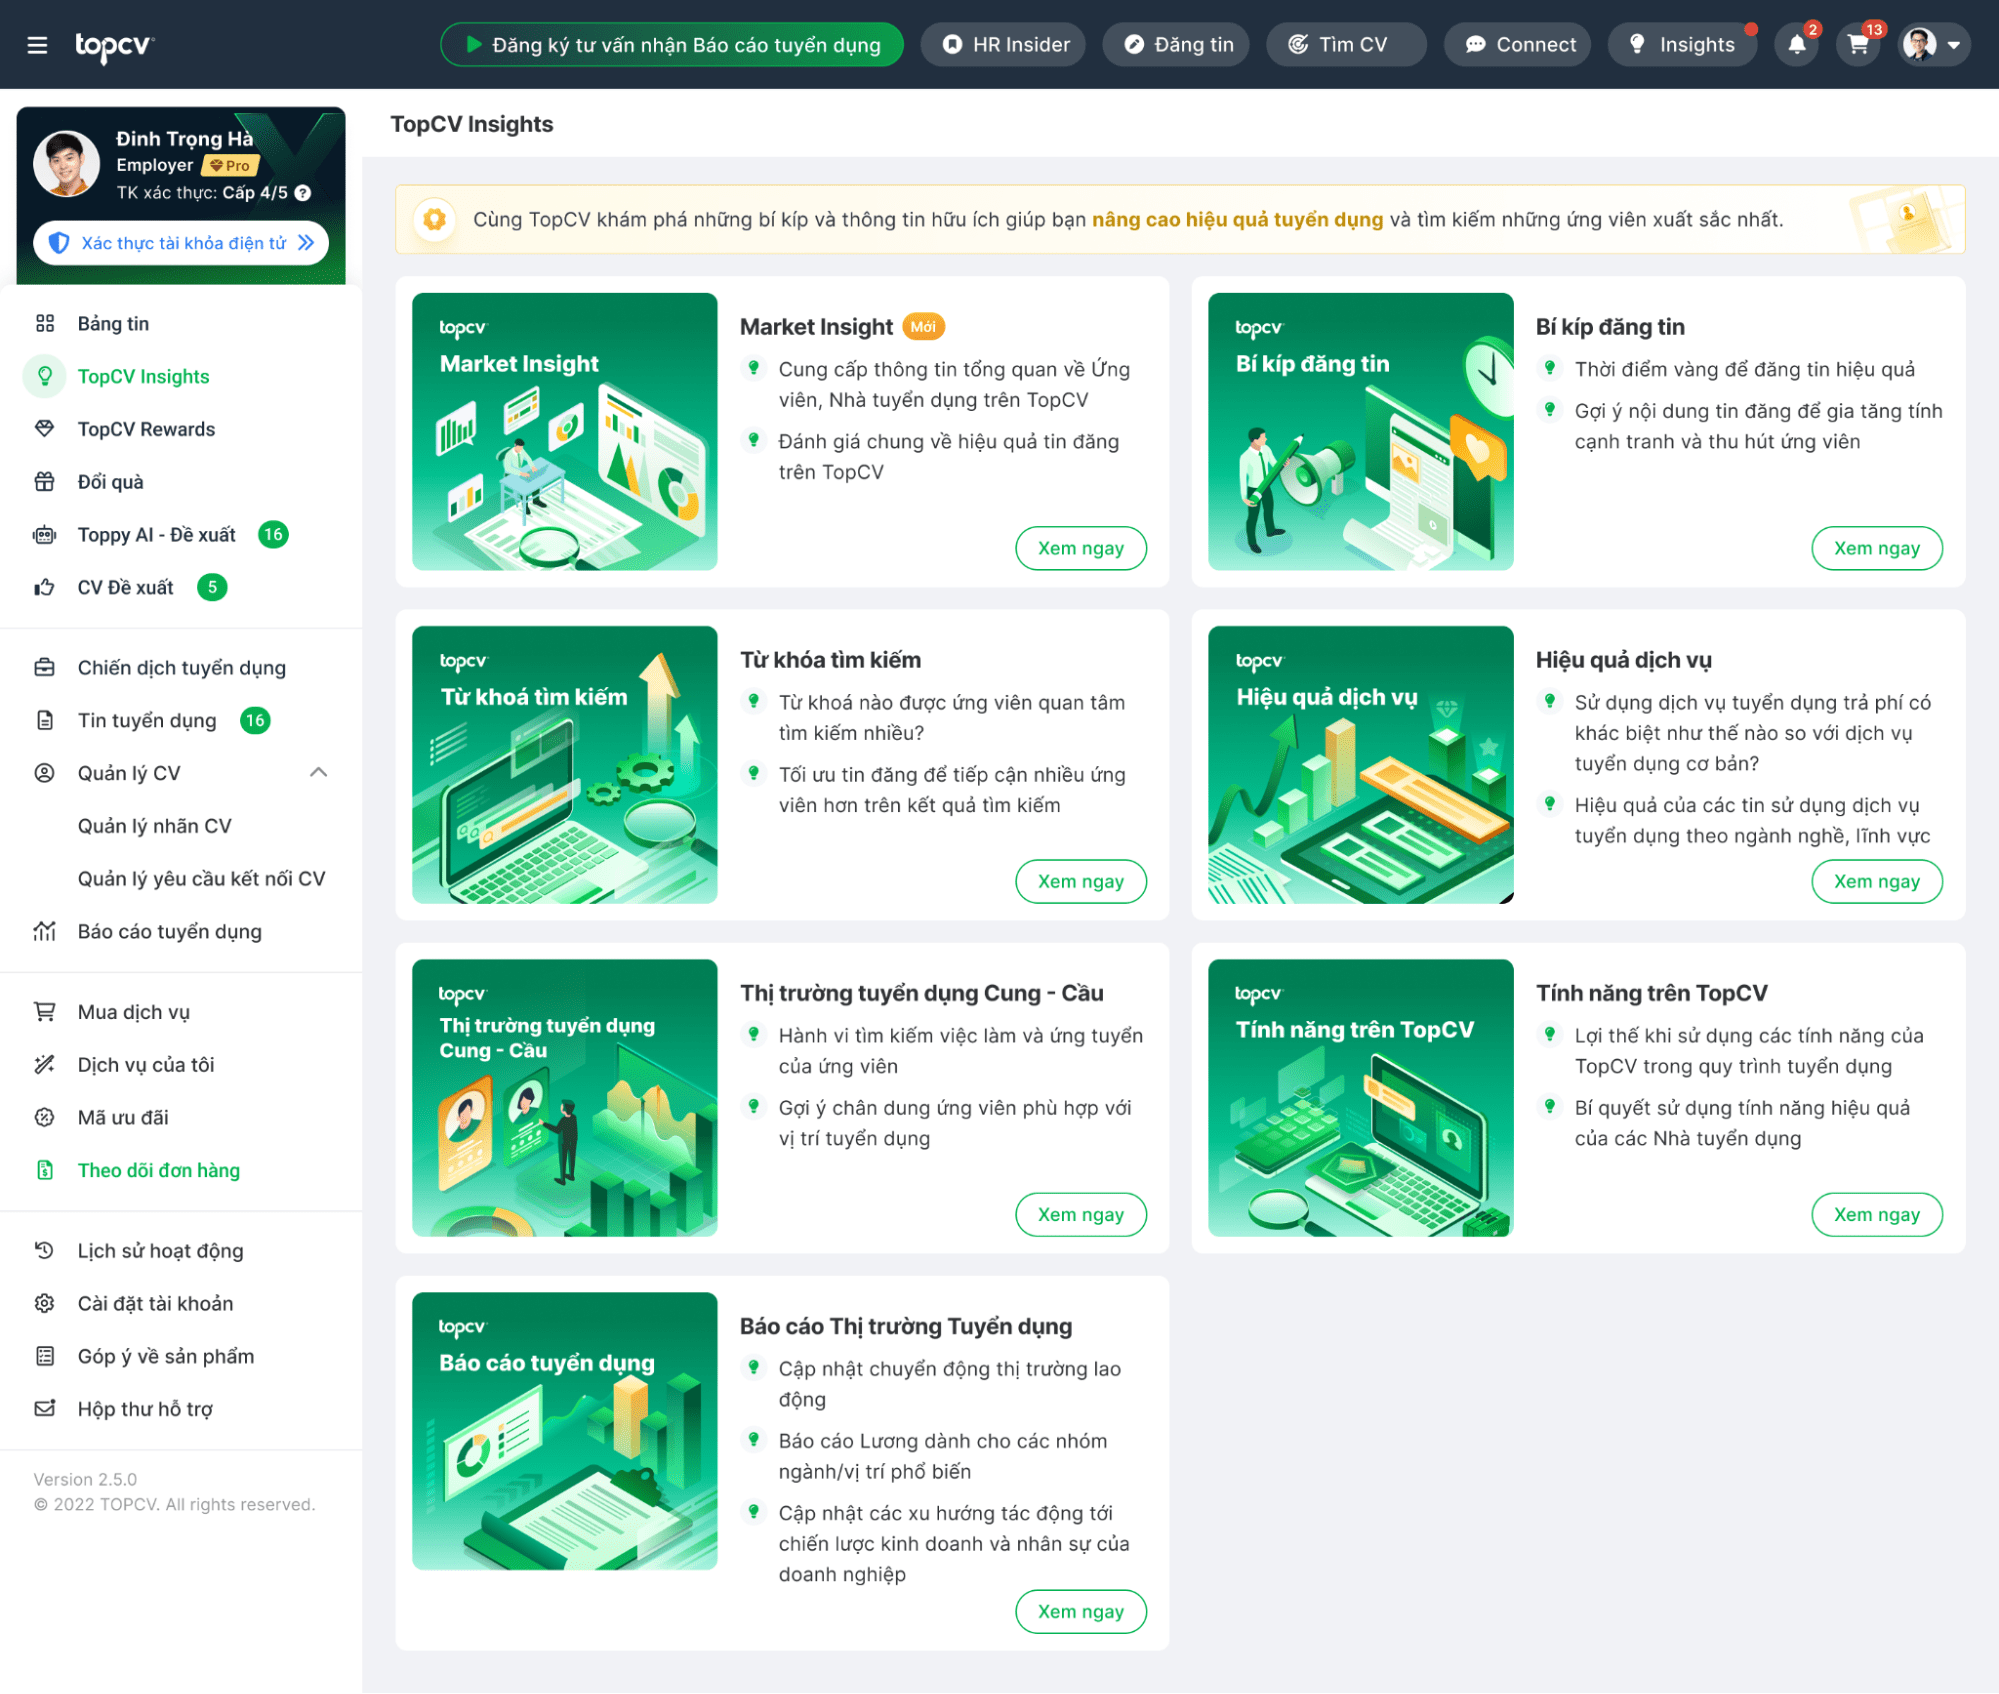Expand the account dropdown arrow

tap(1953, 45)
